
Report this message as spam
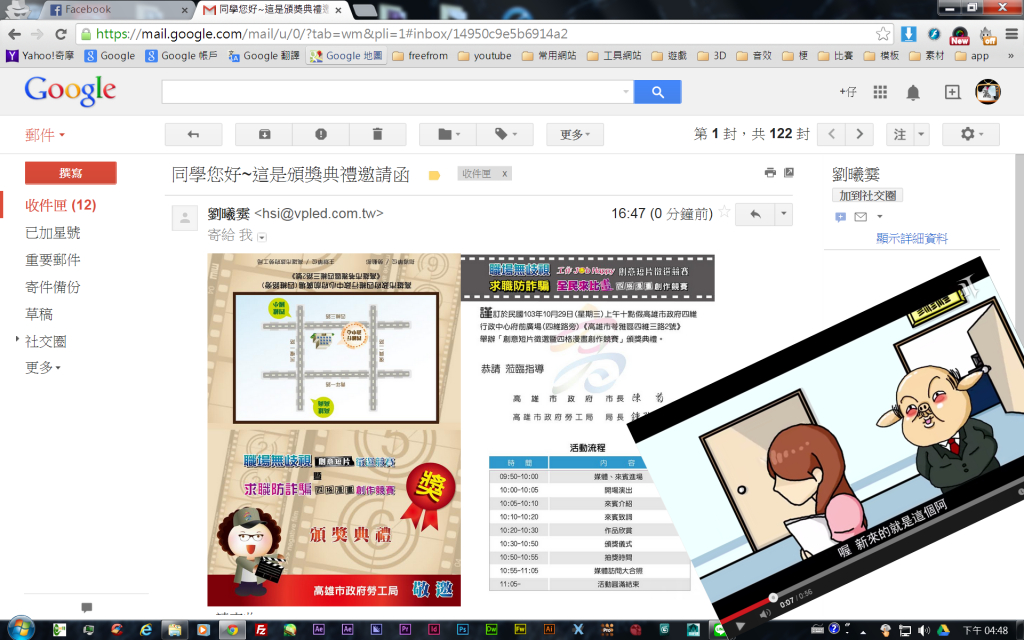tap(321, 134)
